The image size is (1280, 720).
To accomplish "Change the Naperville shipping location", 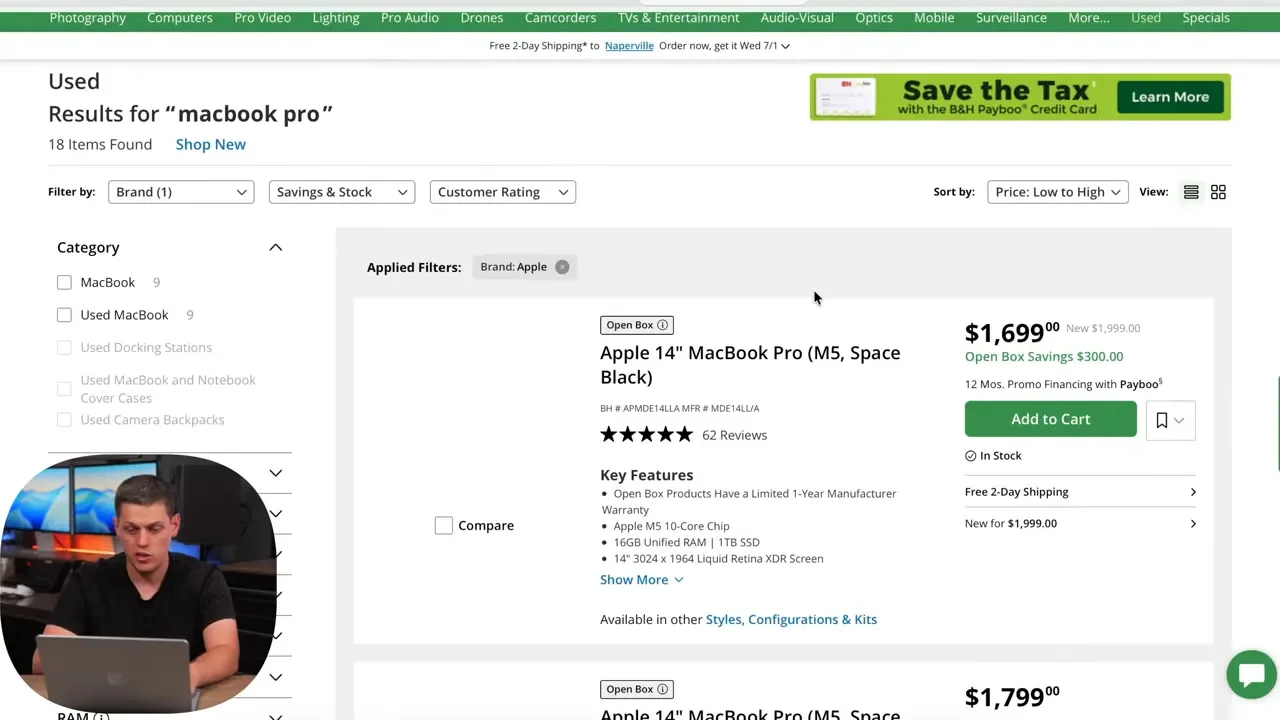I will (629, 46).
